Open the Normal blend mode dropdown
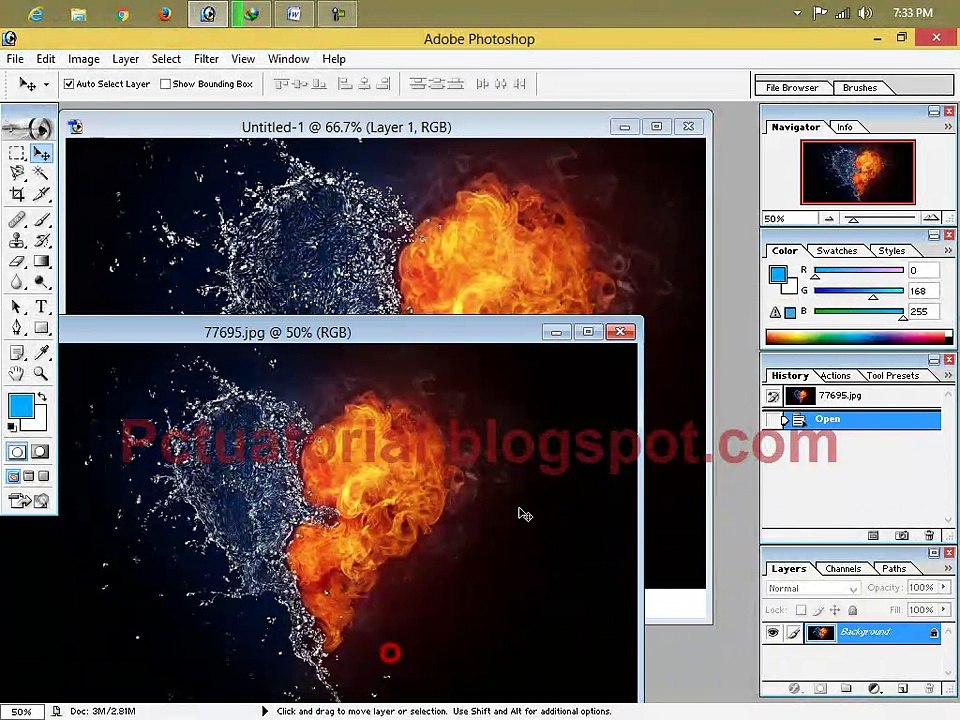Screen dimensions: 960x720 click(812, 588)
